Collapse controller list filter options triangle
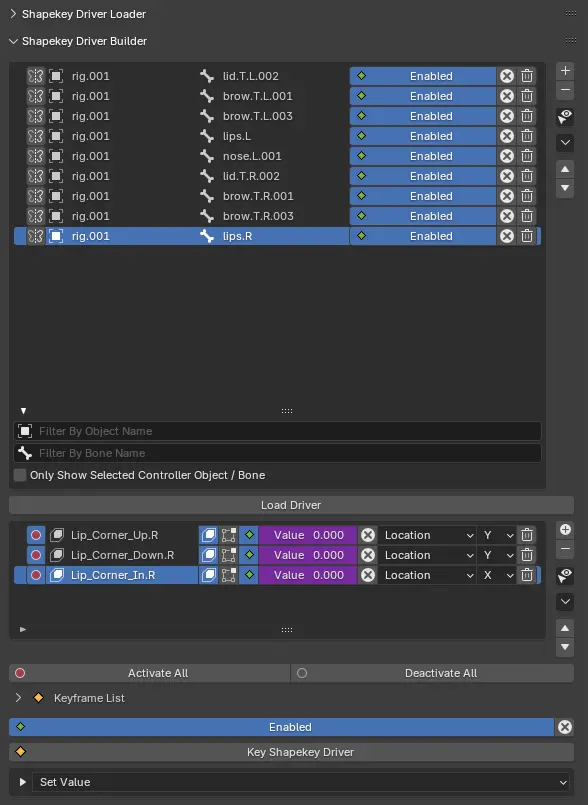 click(x=23, y=411)
